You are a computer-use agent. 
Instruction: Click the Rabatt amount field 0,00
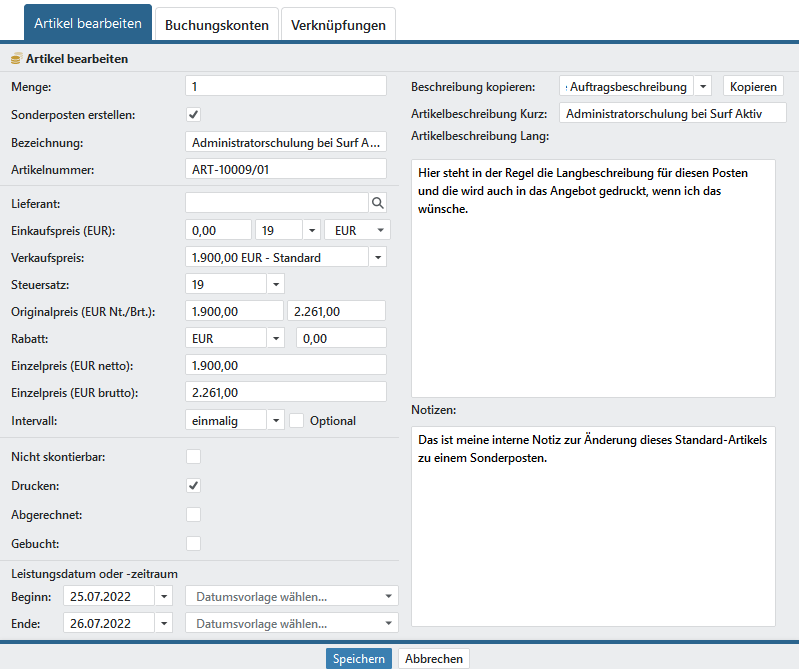coord(341,338)
